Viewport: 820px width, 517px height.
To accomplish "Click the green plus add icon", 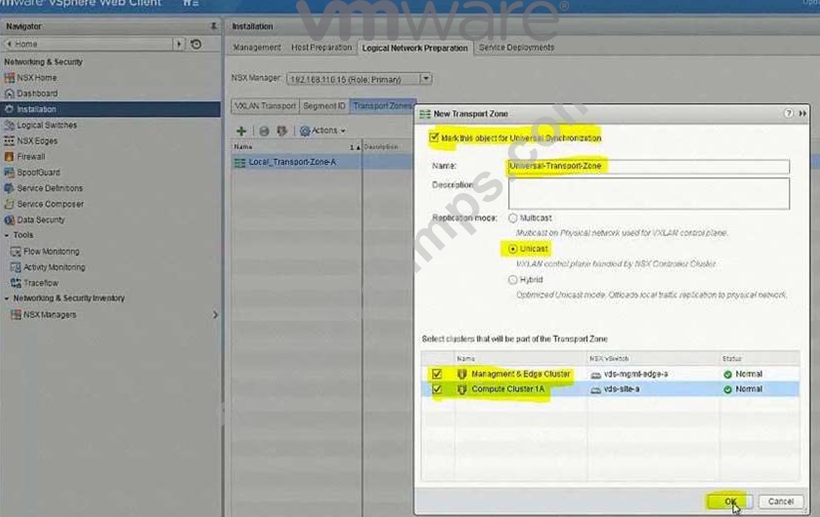I will click(241, 131).
